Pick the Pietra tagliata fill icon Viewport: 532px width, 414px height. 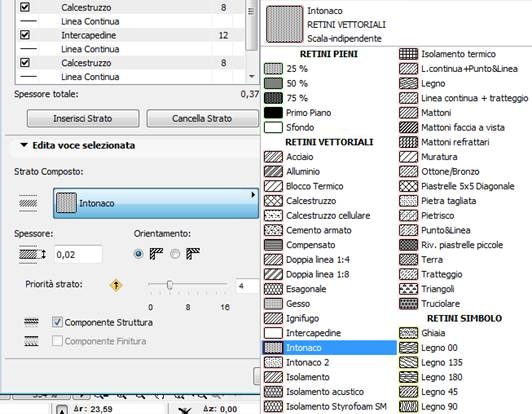408,201
